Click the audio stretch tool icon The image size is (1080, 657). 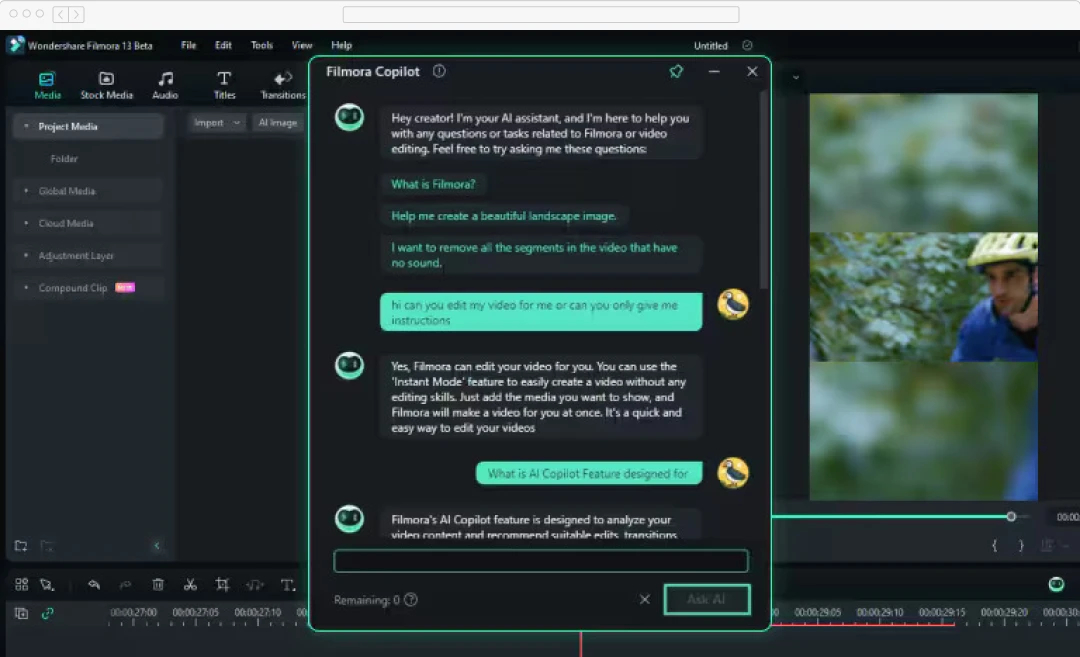(x=255, y=585)
